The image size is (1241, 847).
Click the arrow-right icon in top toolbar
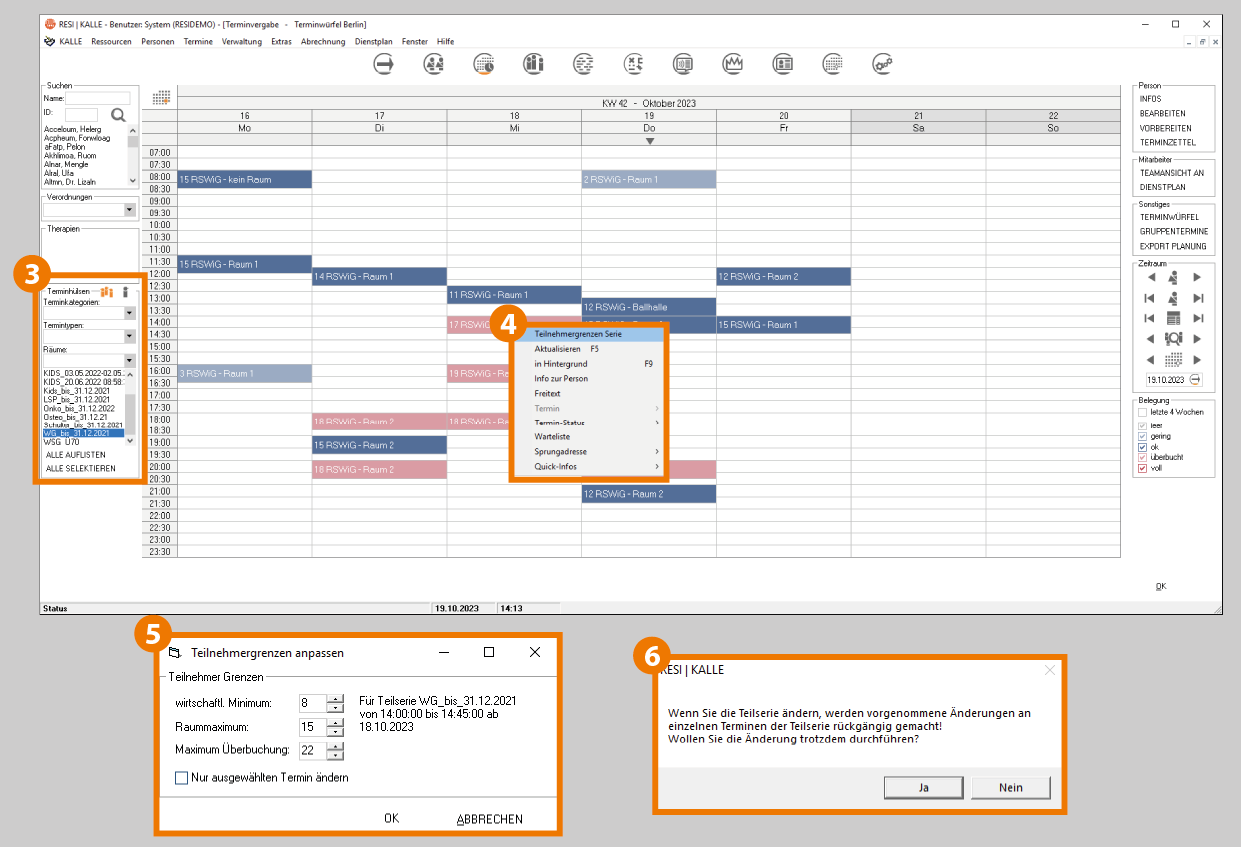pyautogui.click(x=384, y=64)
